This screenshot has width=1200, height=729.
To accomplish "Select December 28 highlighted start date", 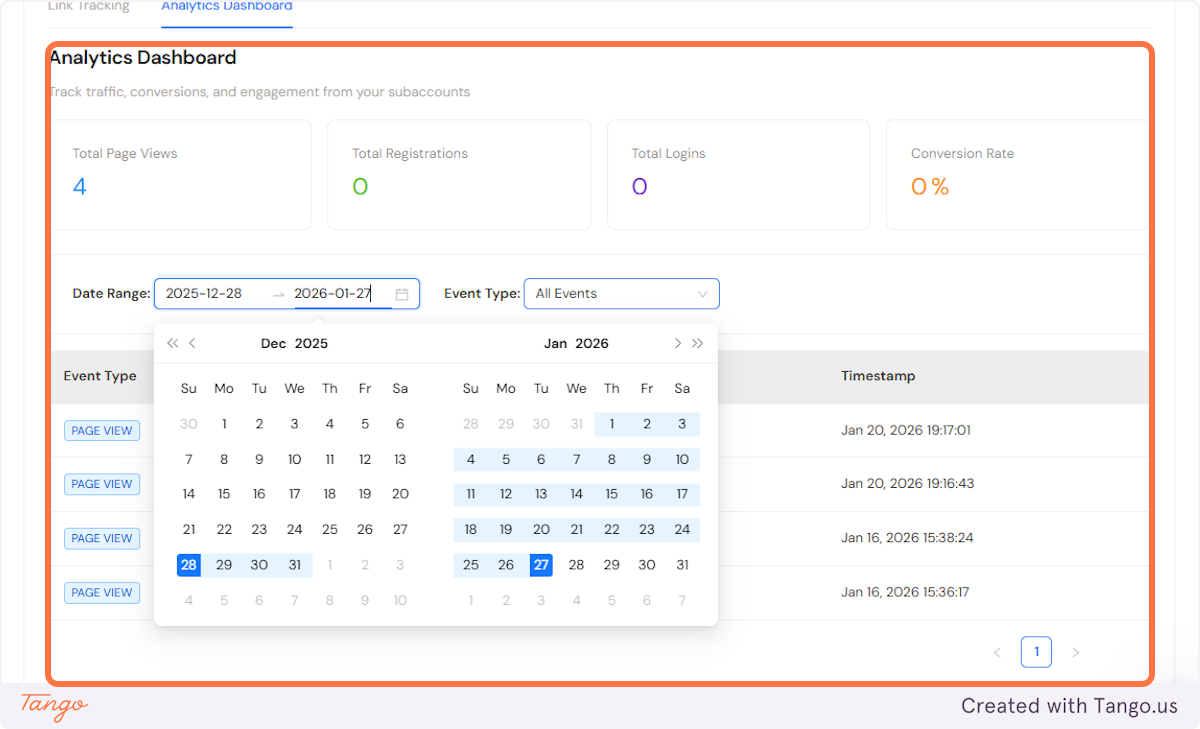I will point(189,565).
